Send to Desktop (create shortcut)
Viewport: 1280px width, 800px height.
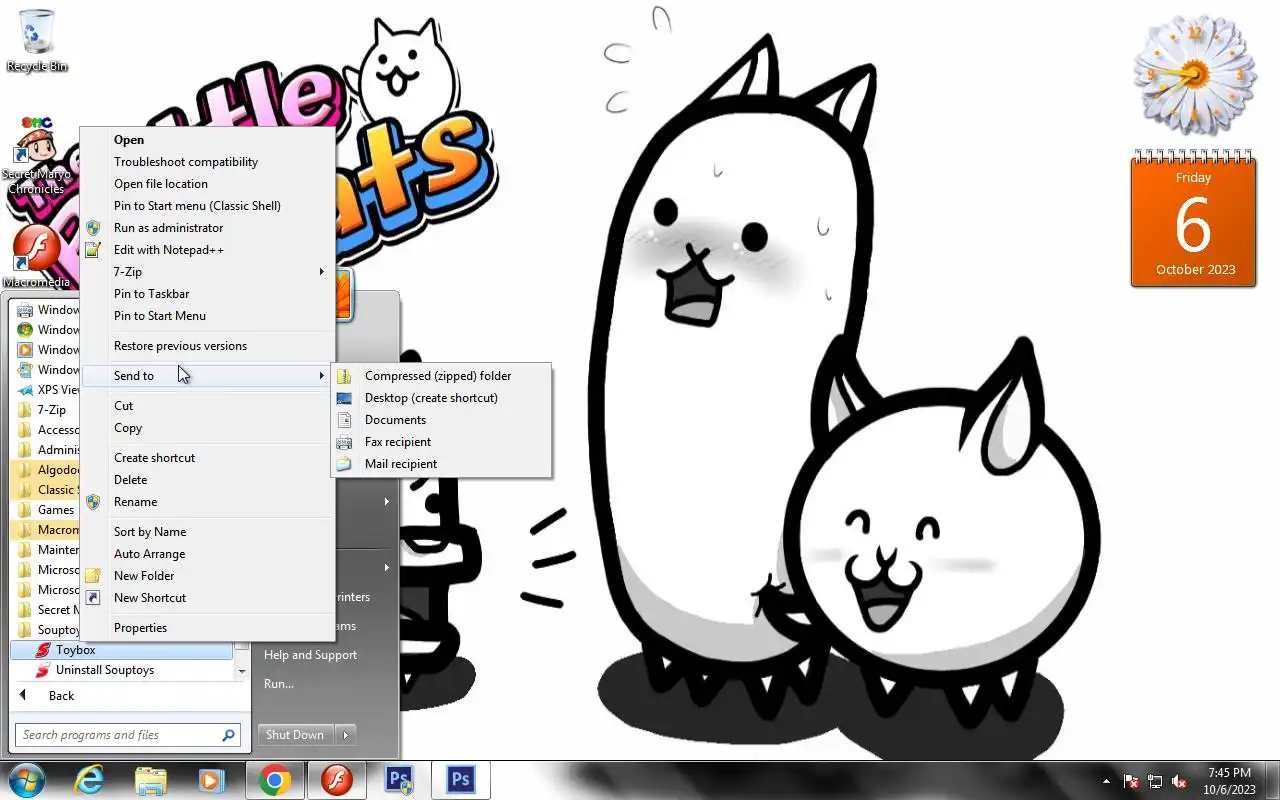[x=441, y=398]
